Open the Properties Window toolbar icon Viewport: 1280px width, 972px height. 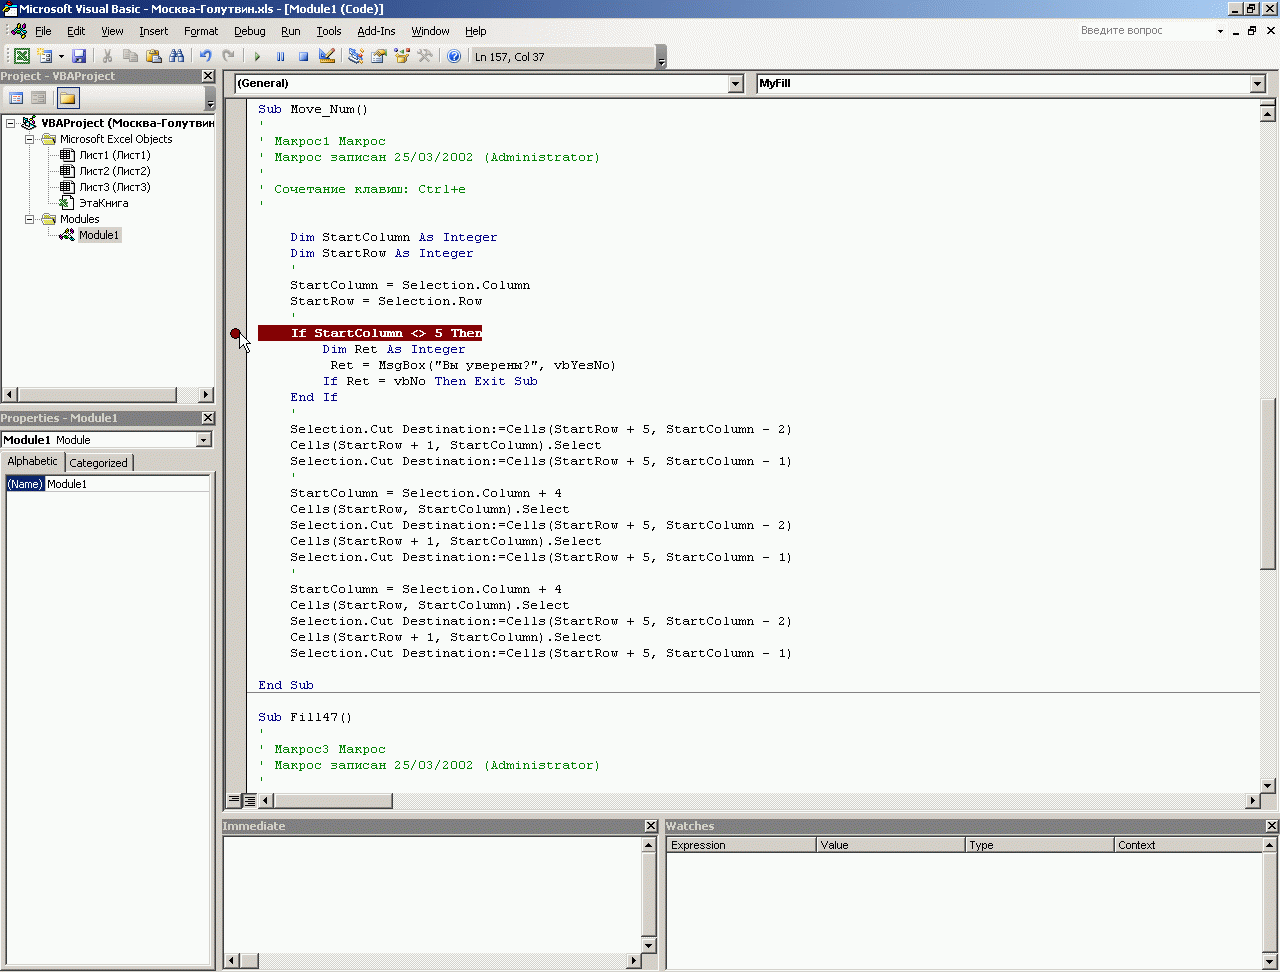378,57
